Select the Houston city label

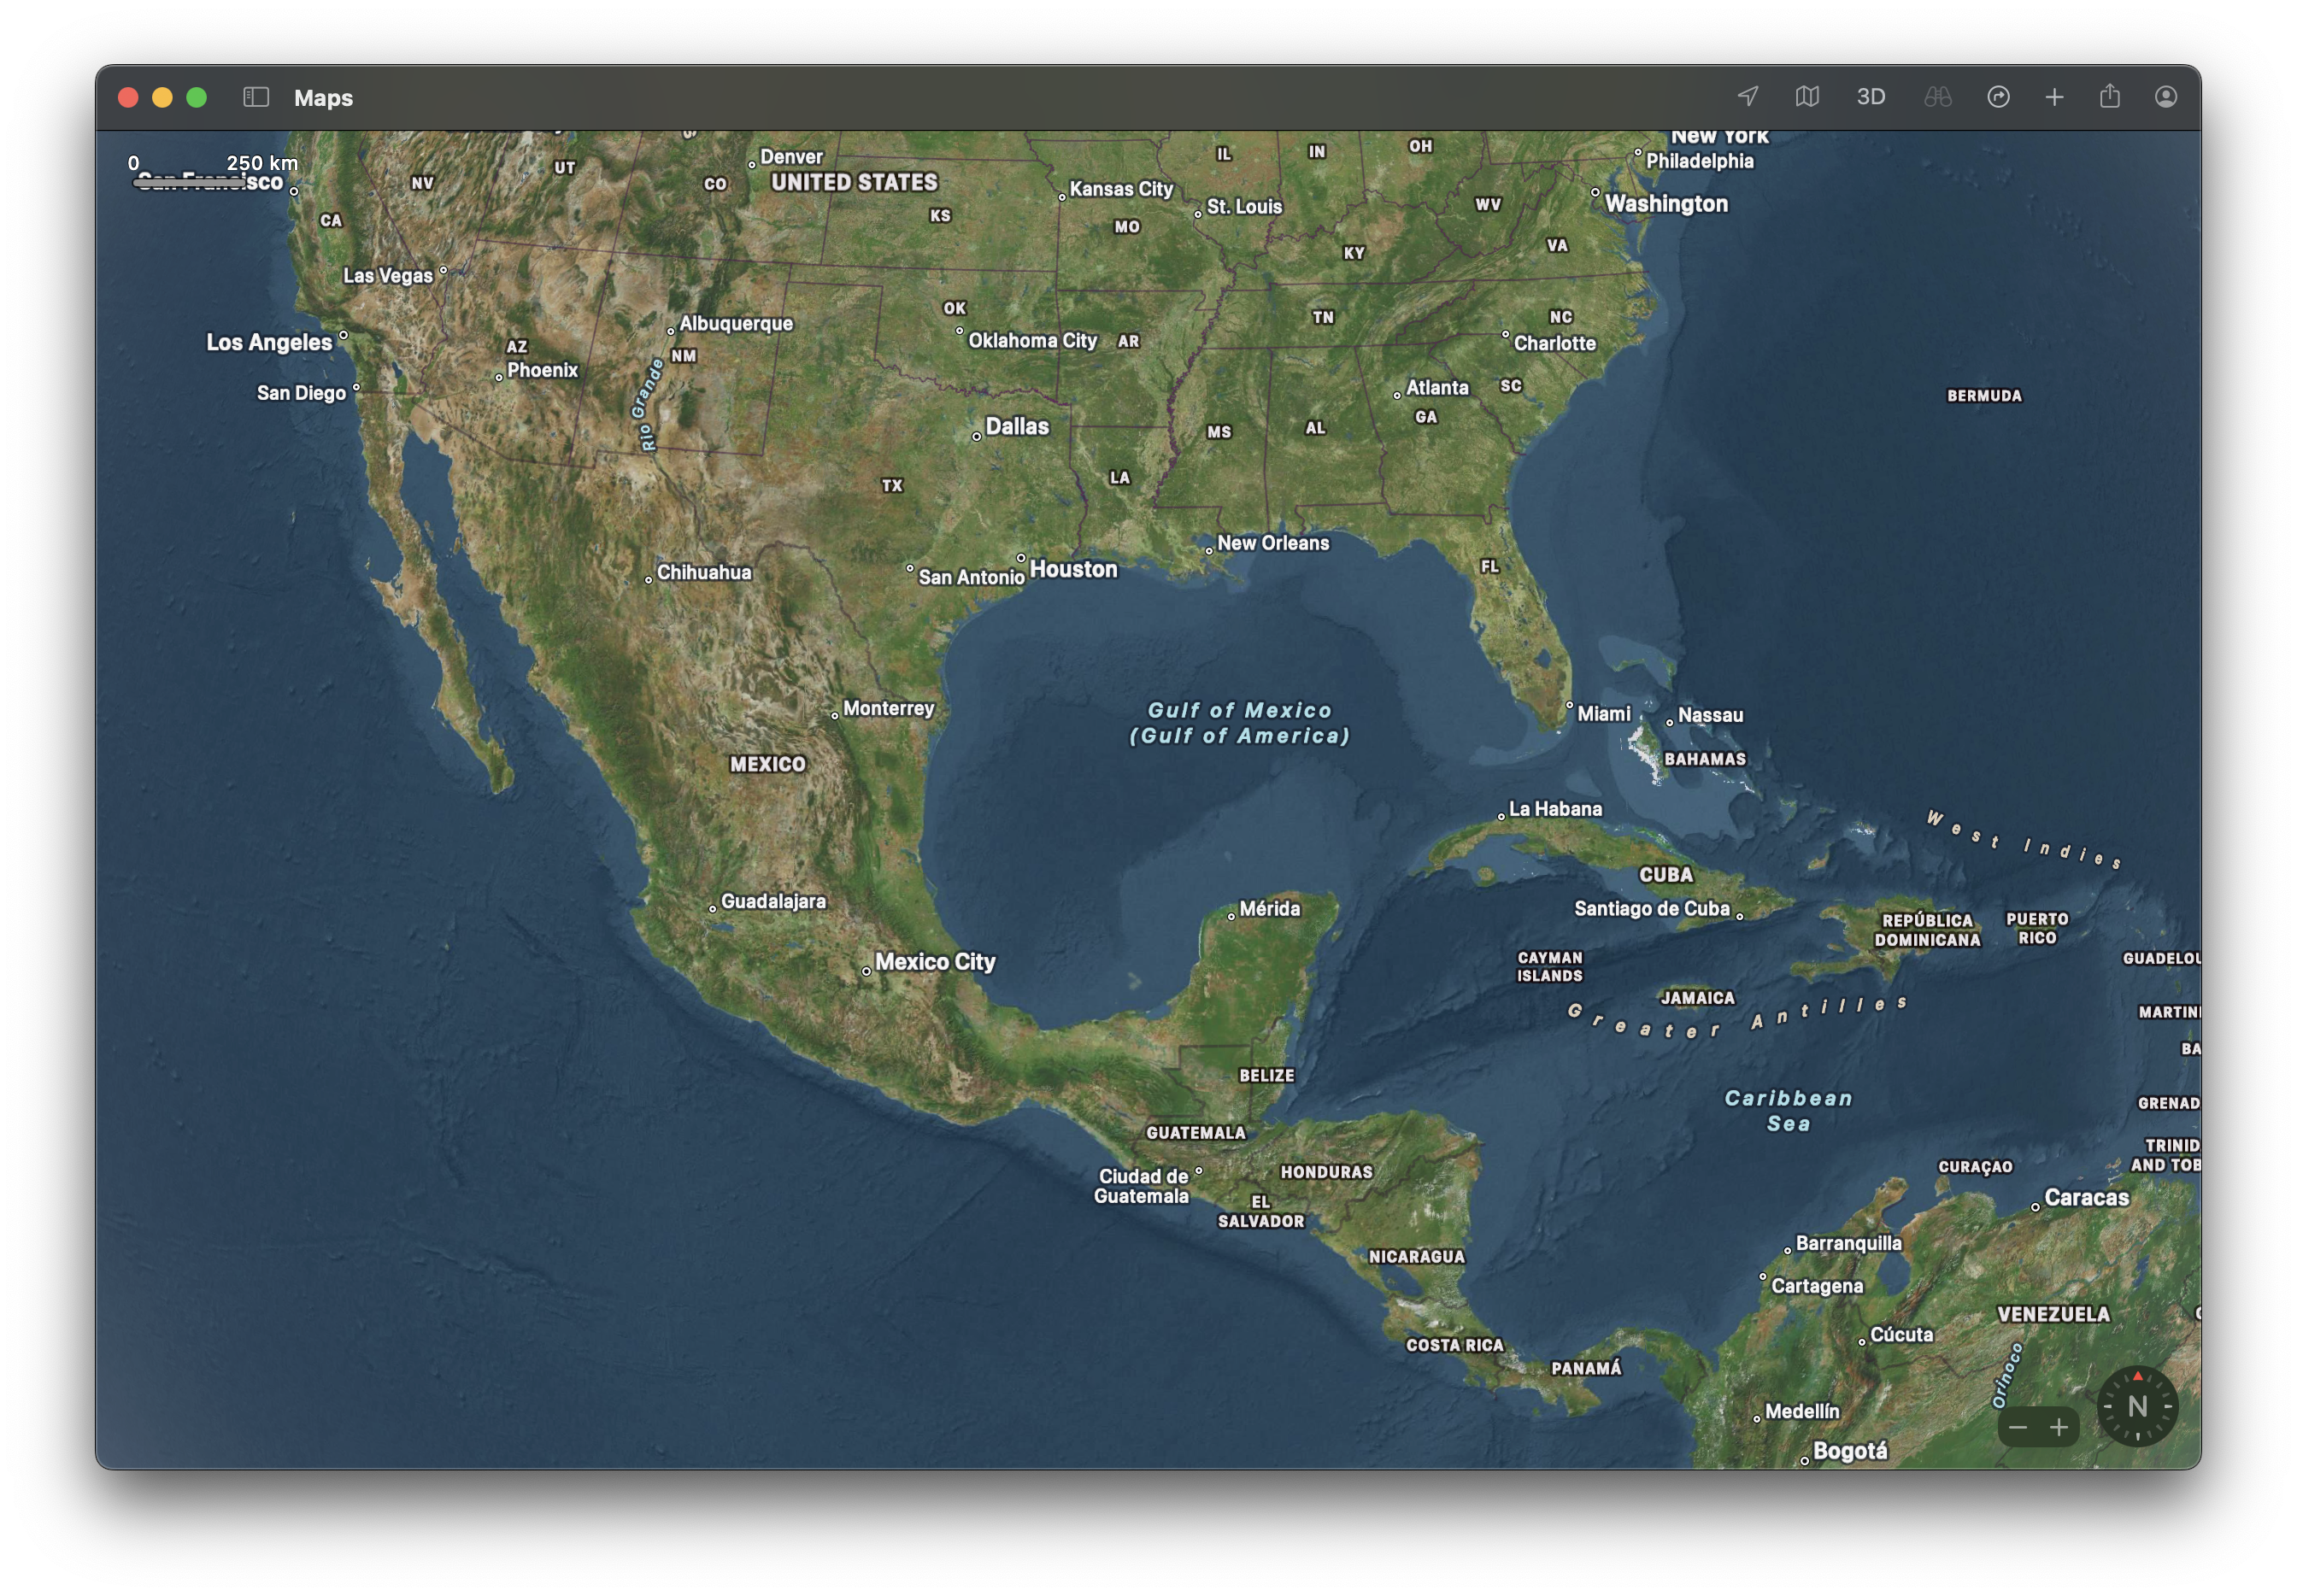coord(1073,569)
